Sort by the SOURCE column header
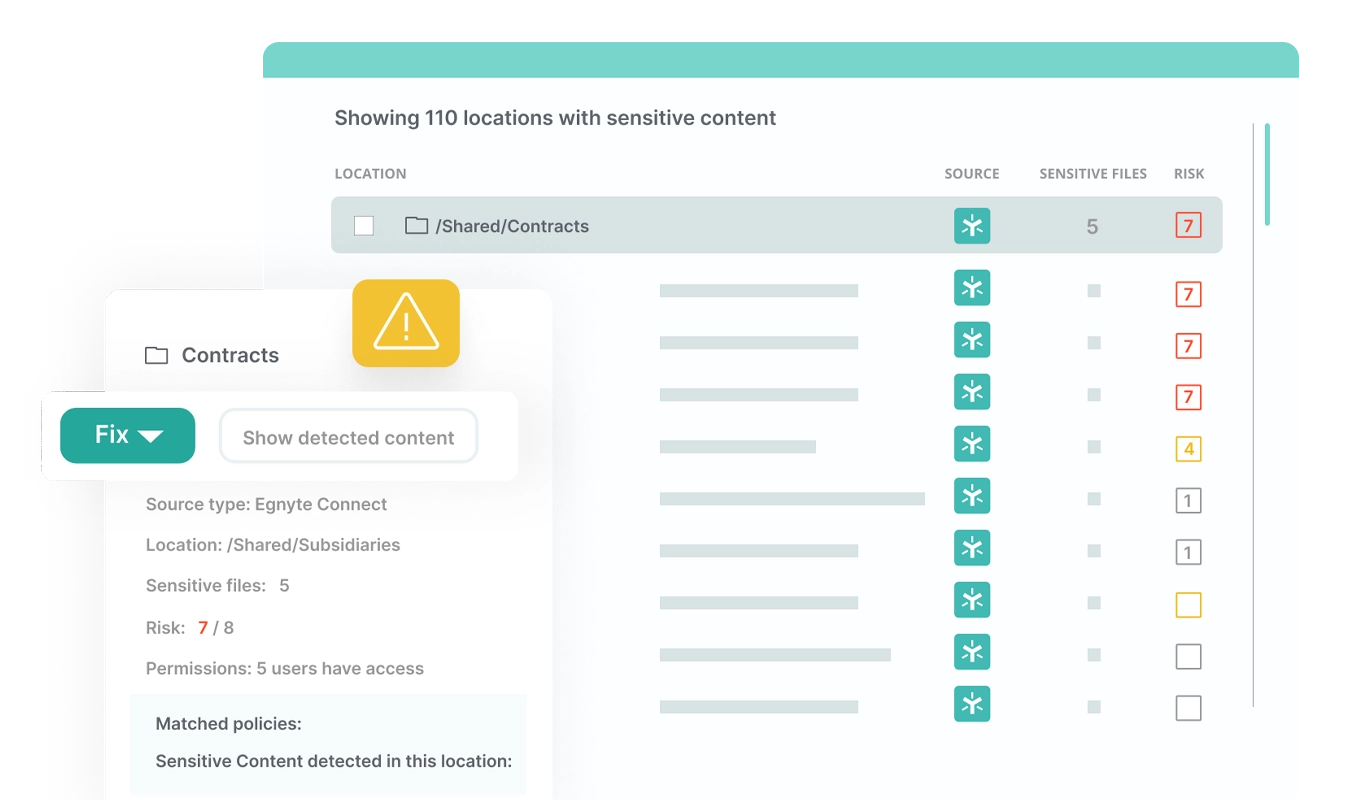Viewport: 1360px width, 800px height. [971, 173]
